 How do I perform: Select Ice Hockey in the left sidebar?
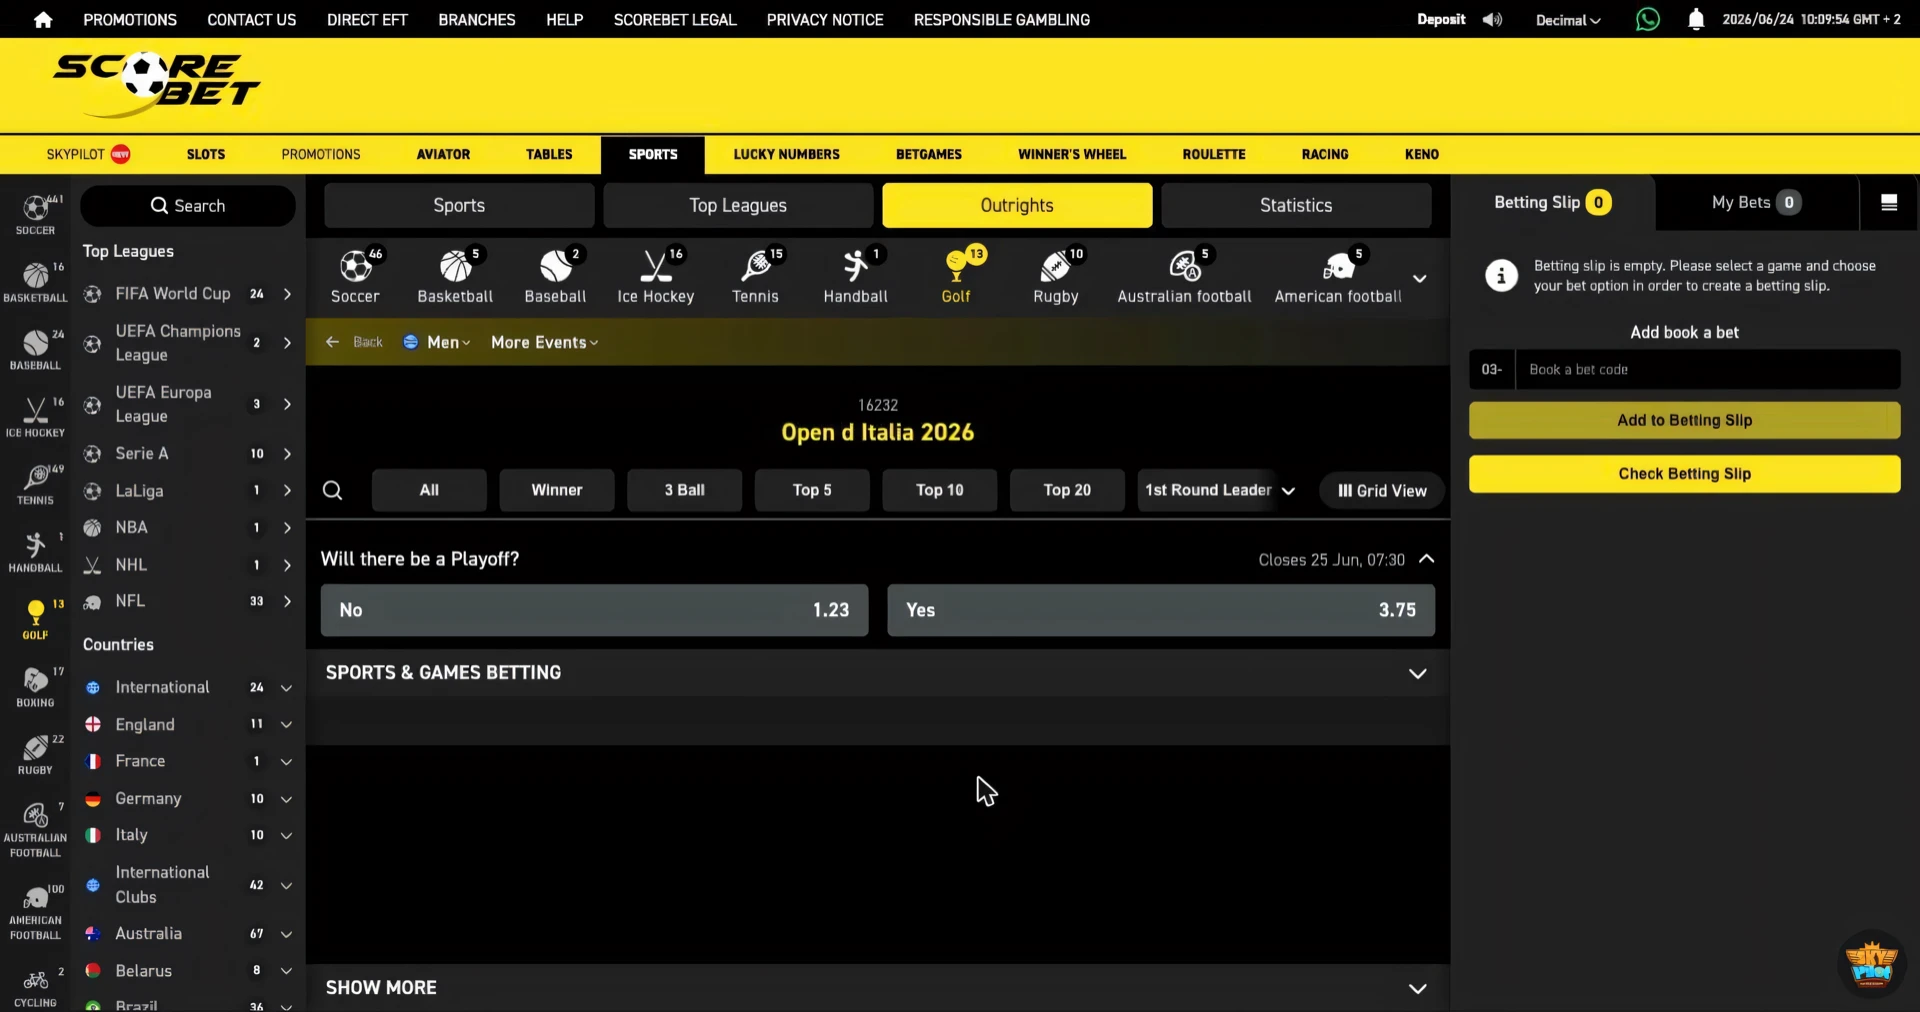(x=35, y=417)
